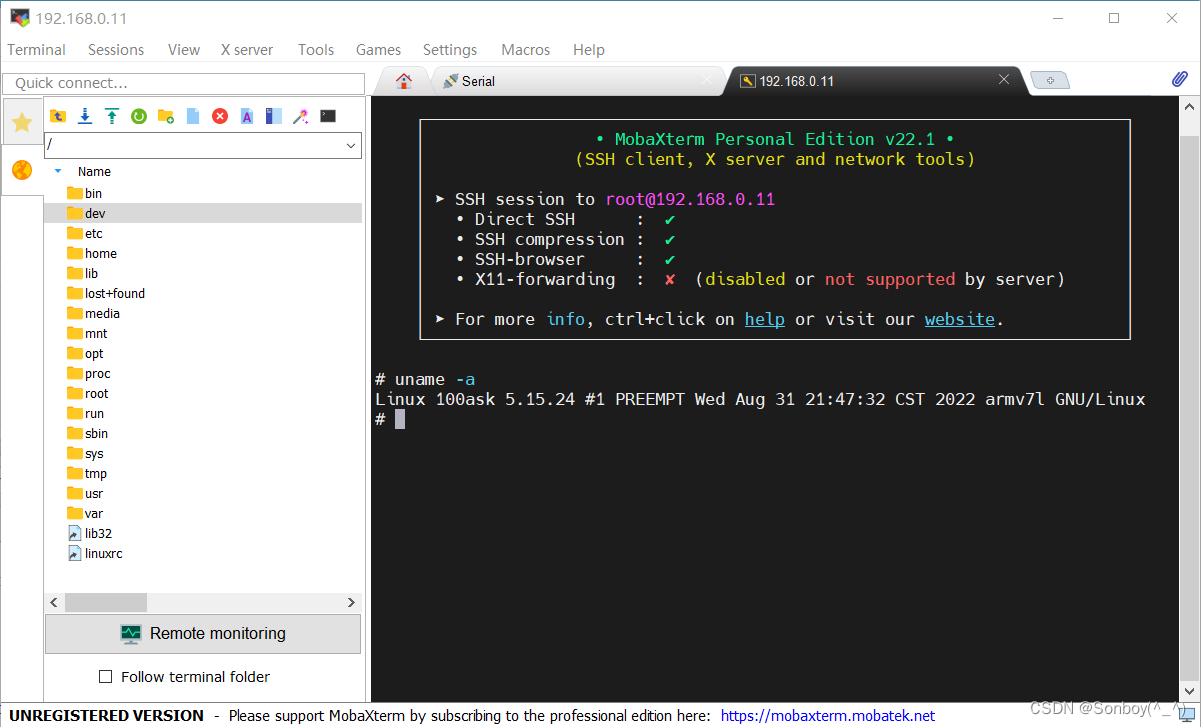Close the Serial tab
The height and width of the screenshot is (727, 1201).
[707, 80]
